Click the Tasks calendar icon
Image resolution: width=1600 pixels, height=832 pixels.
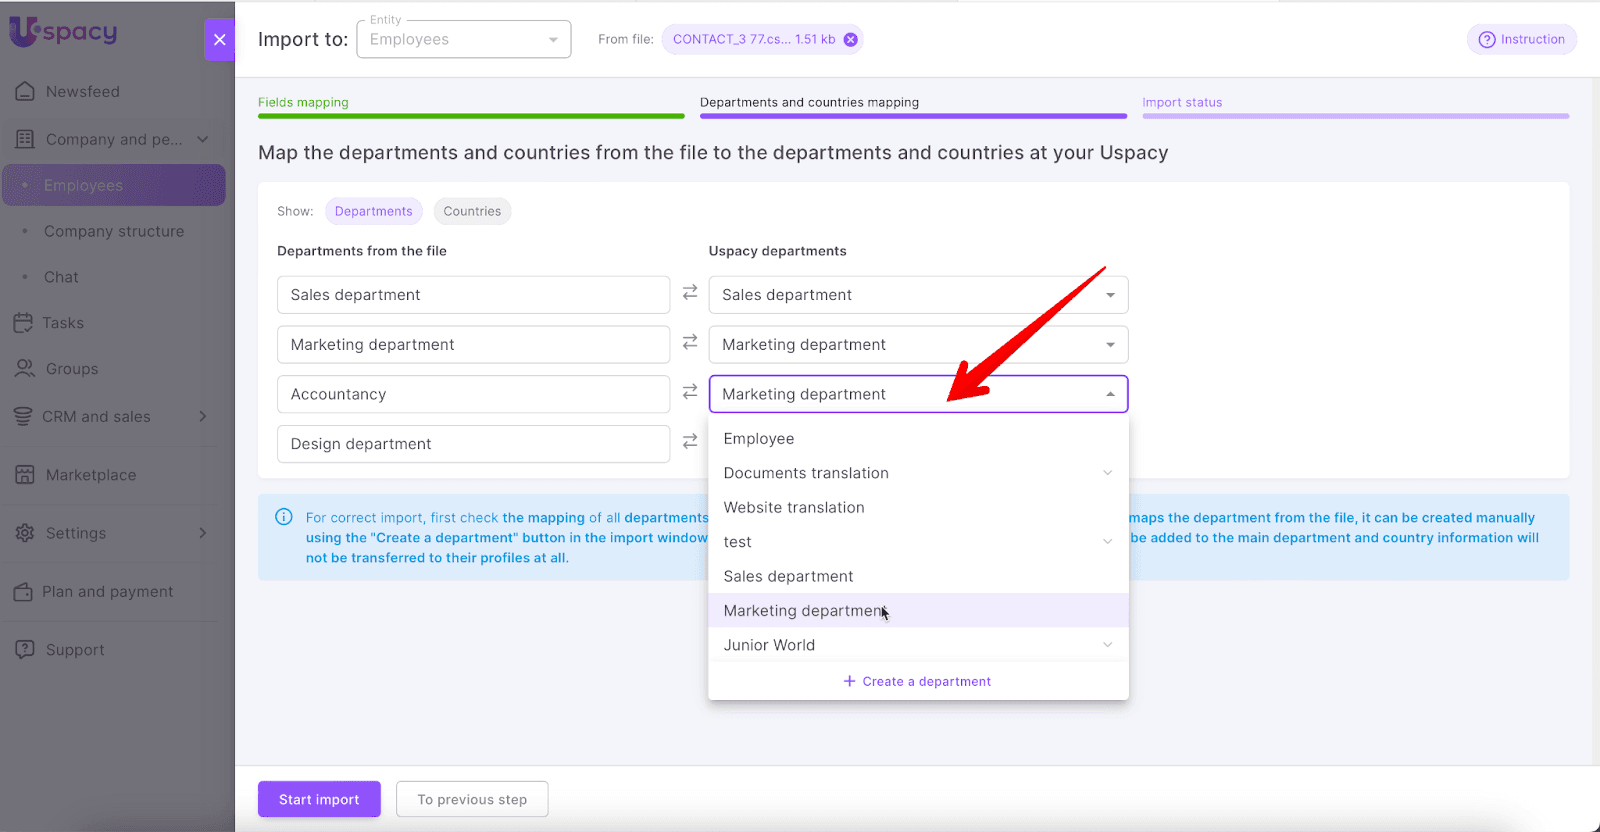pos(23,323)
